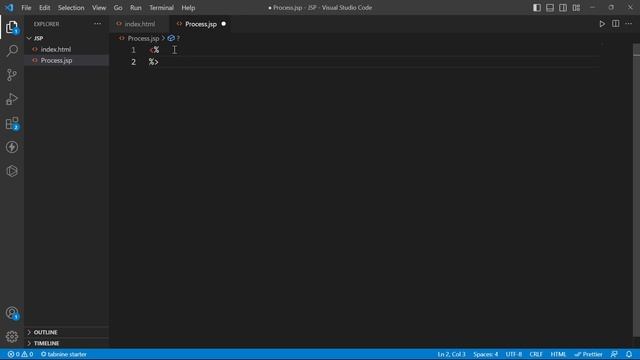Show errors and warnings in status bar

(x=20, y=354)
